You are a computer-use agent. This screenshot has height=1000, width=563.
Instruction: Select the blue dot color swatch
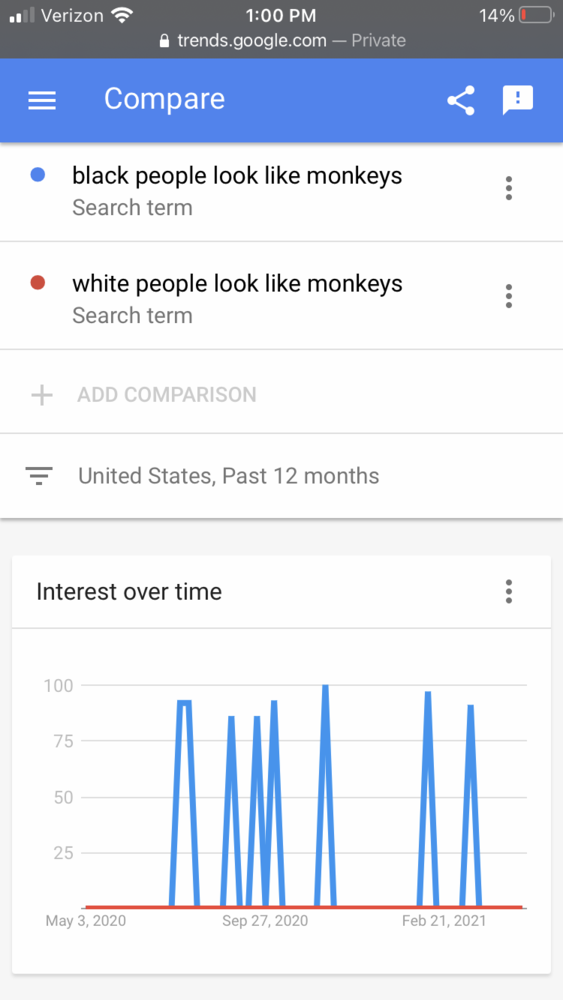point(38,175)
